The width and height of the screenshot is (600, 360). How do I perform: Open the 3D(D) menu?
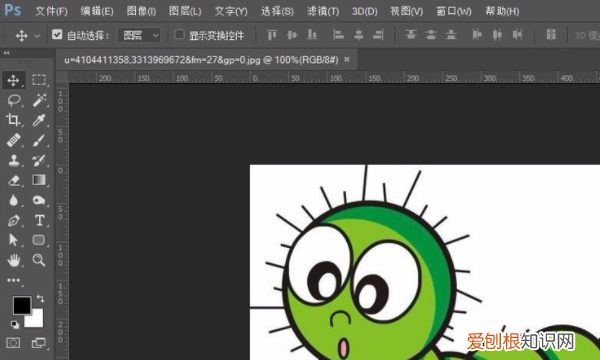pos(365,11)
